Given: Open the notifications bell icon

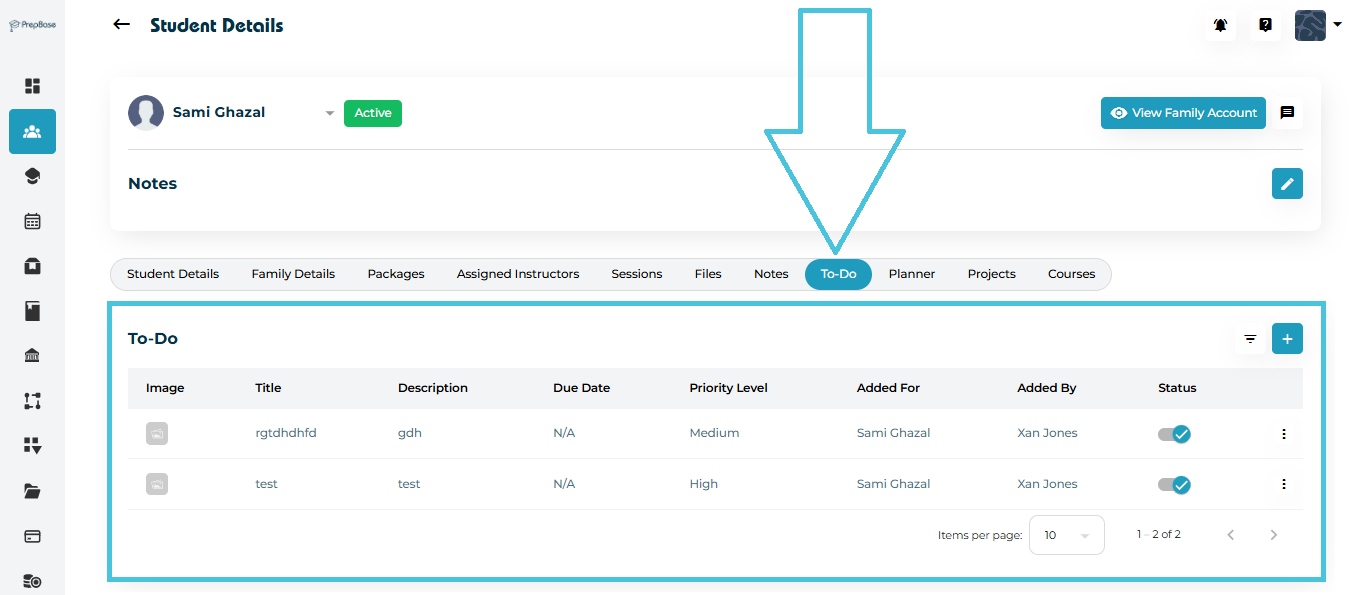Looking at the screenshot, I should [1220, 26].
